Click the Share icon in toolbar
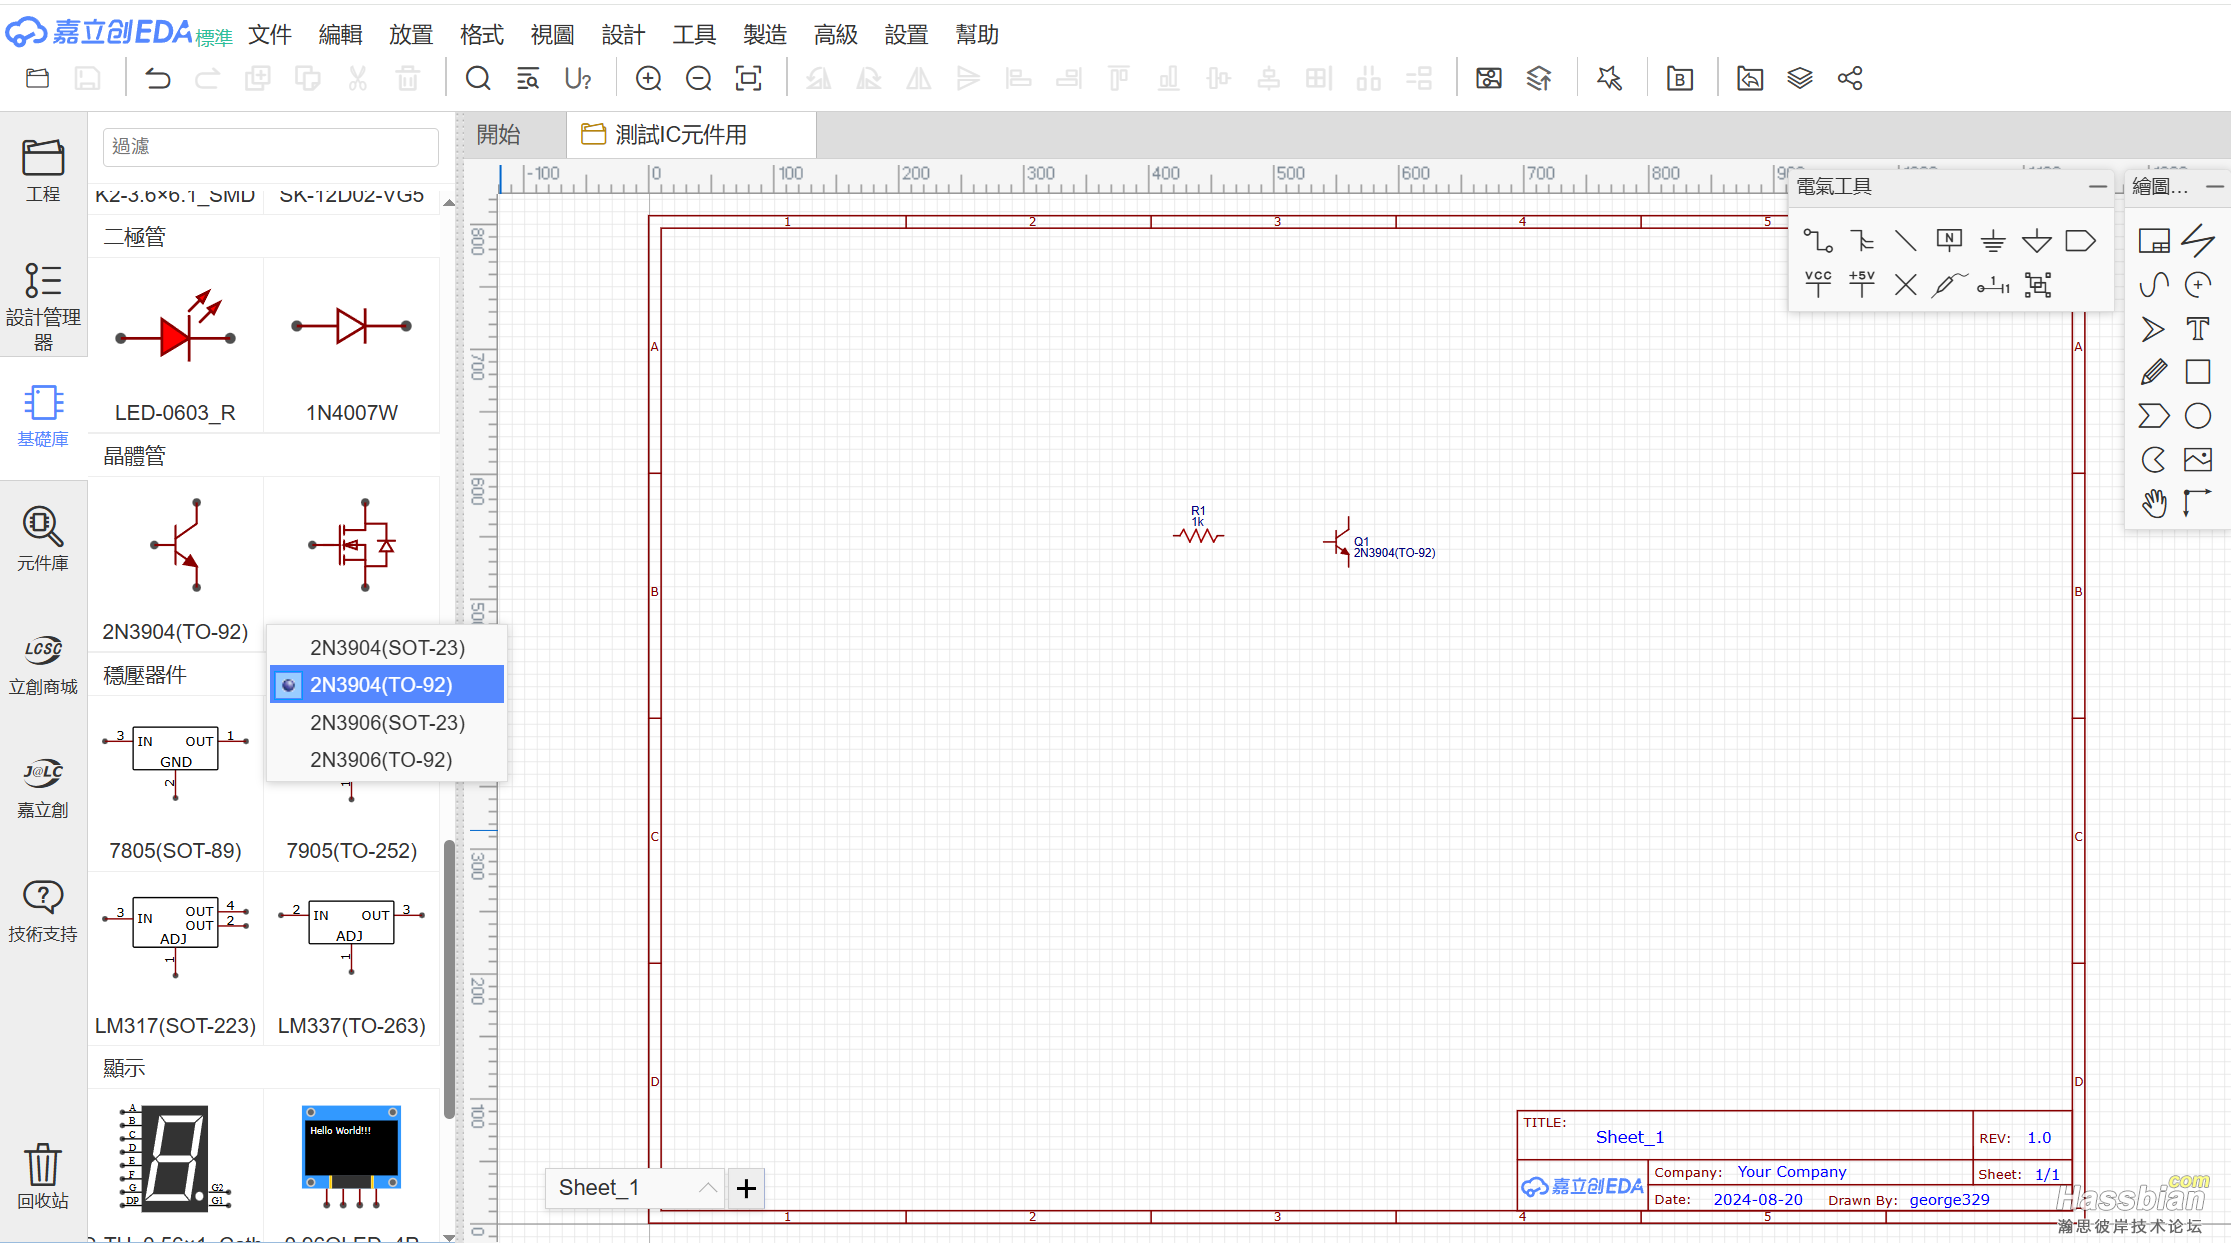Screen dimensions: 2231x1244 1850,78
